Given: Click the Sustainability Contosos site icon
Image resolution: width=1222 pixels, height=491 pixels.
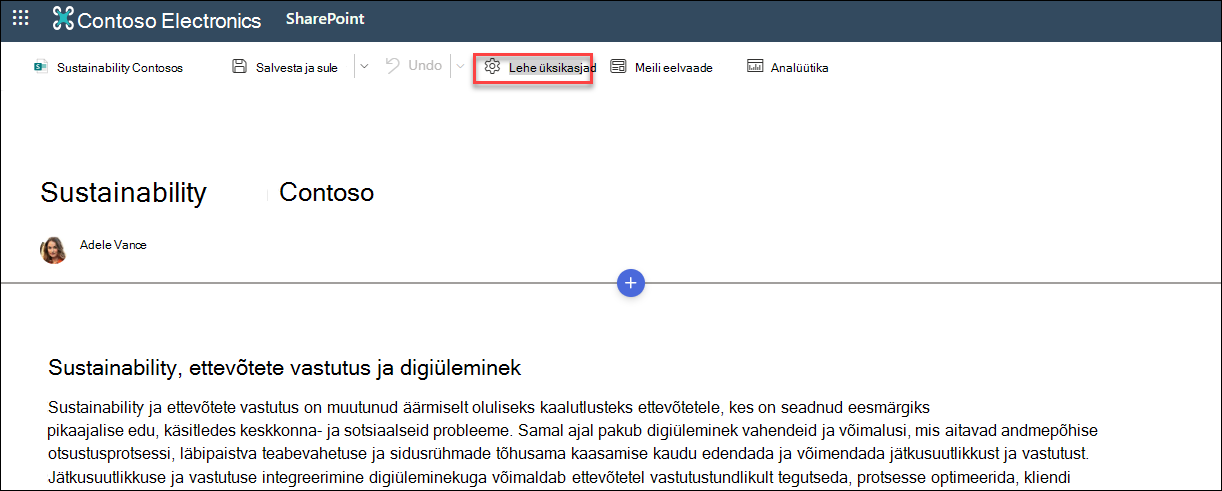Looking at the screenshot, I should pos(41,68).
